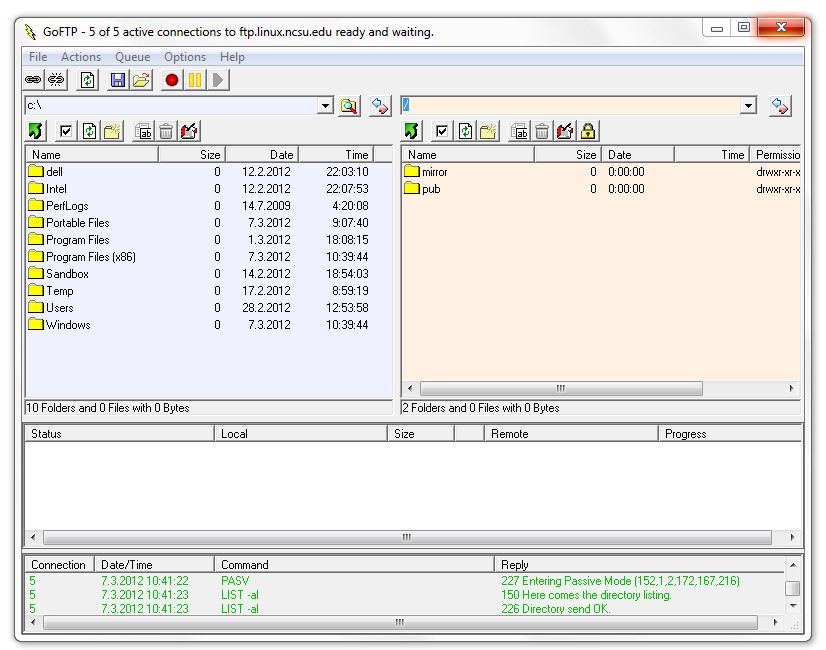Click the blue floppy disk save icon
The width and height of the screenshot is (826, 650).
point(118,80)
